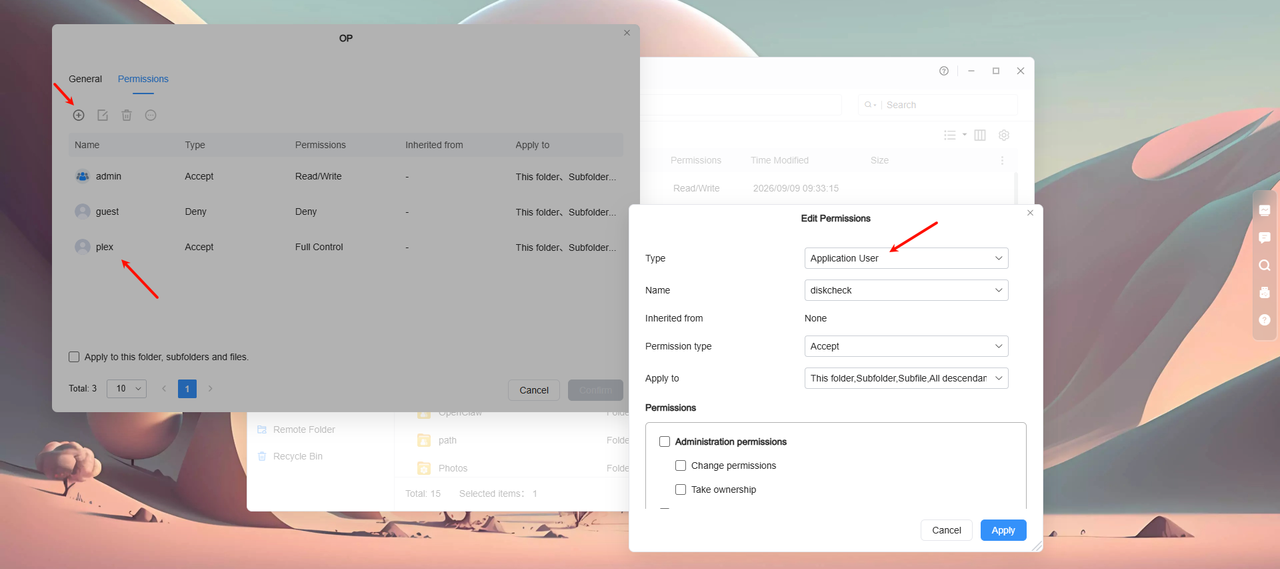Check Administration permissions box
This screenshot has height=569, width=1280.
tap(664, 442)
